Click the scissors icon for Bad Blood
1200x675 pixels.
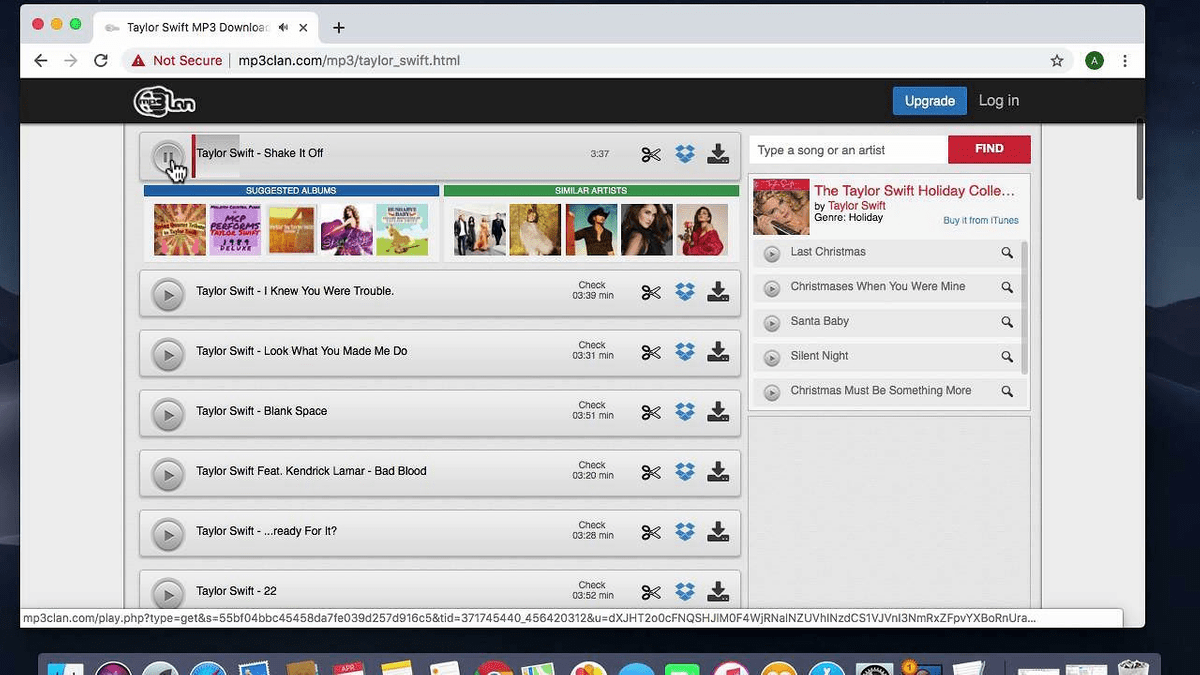(x=651, y=471)
